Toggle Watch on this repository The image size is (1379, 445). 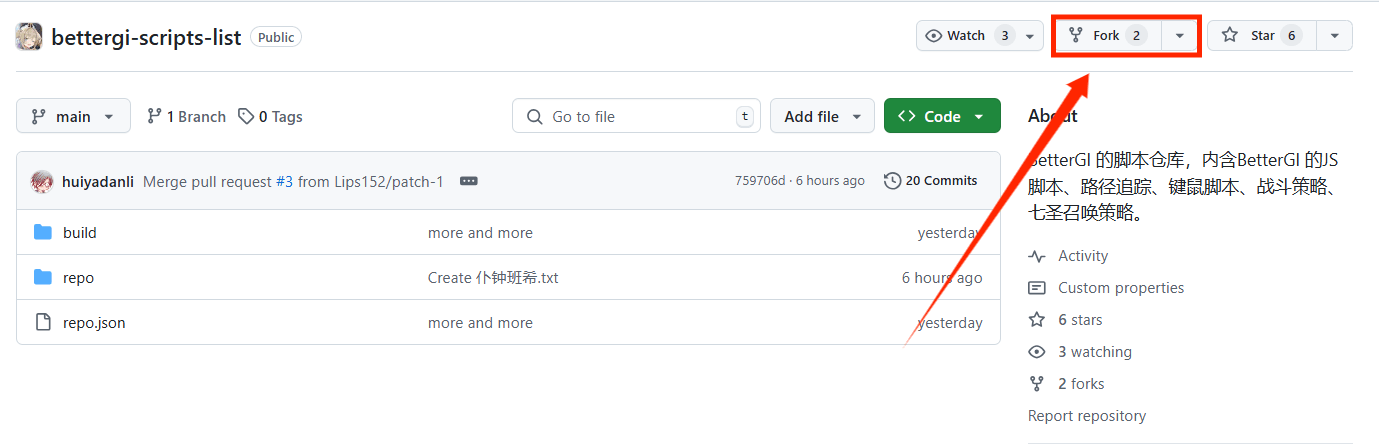[967, 36]
